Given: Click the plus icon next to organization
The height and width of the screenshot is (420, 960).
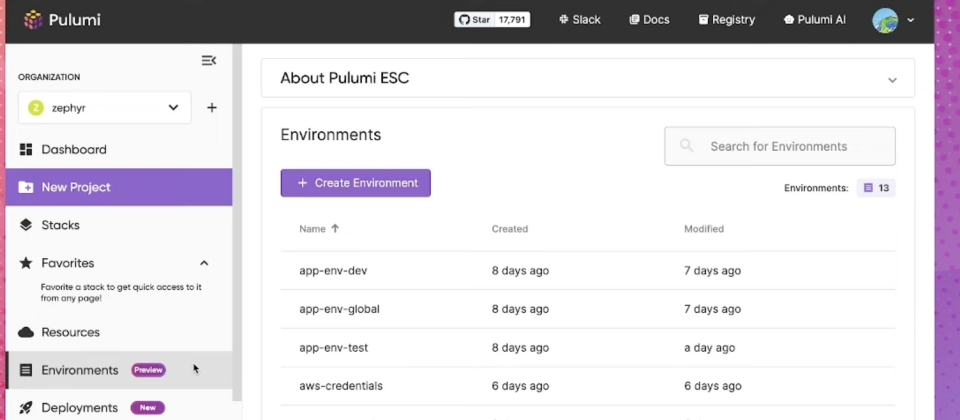Looking at the screenshot, I should (x=212, y=108).
